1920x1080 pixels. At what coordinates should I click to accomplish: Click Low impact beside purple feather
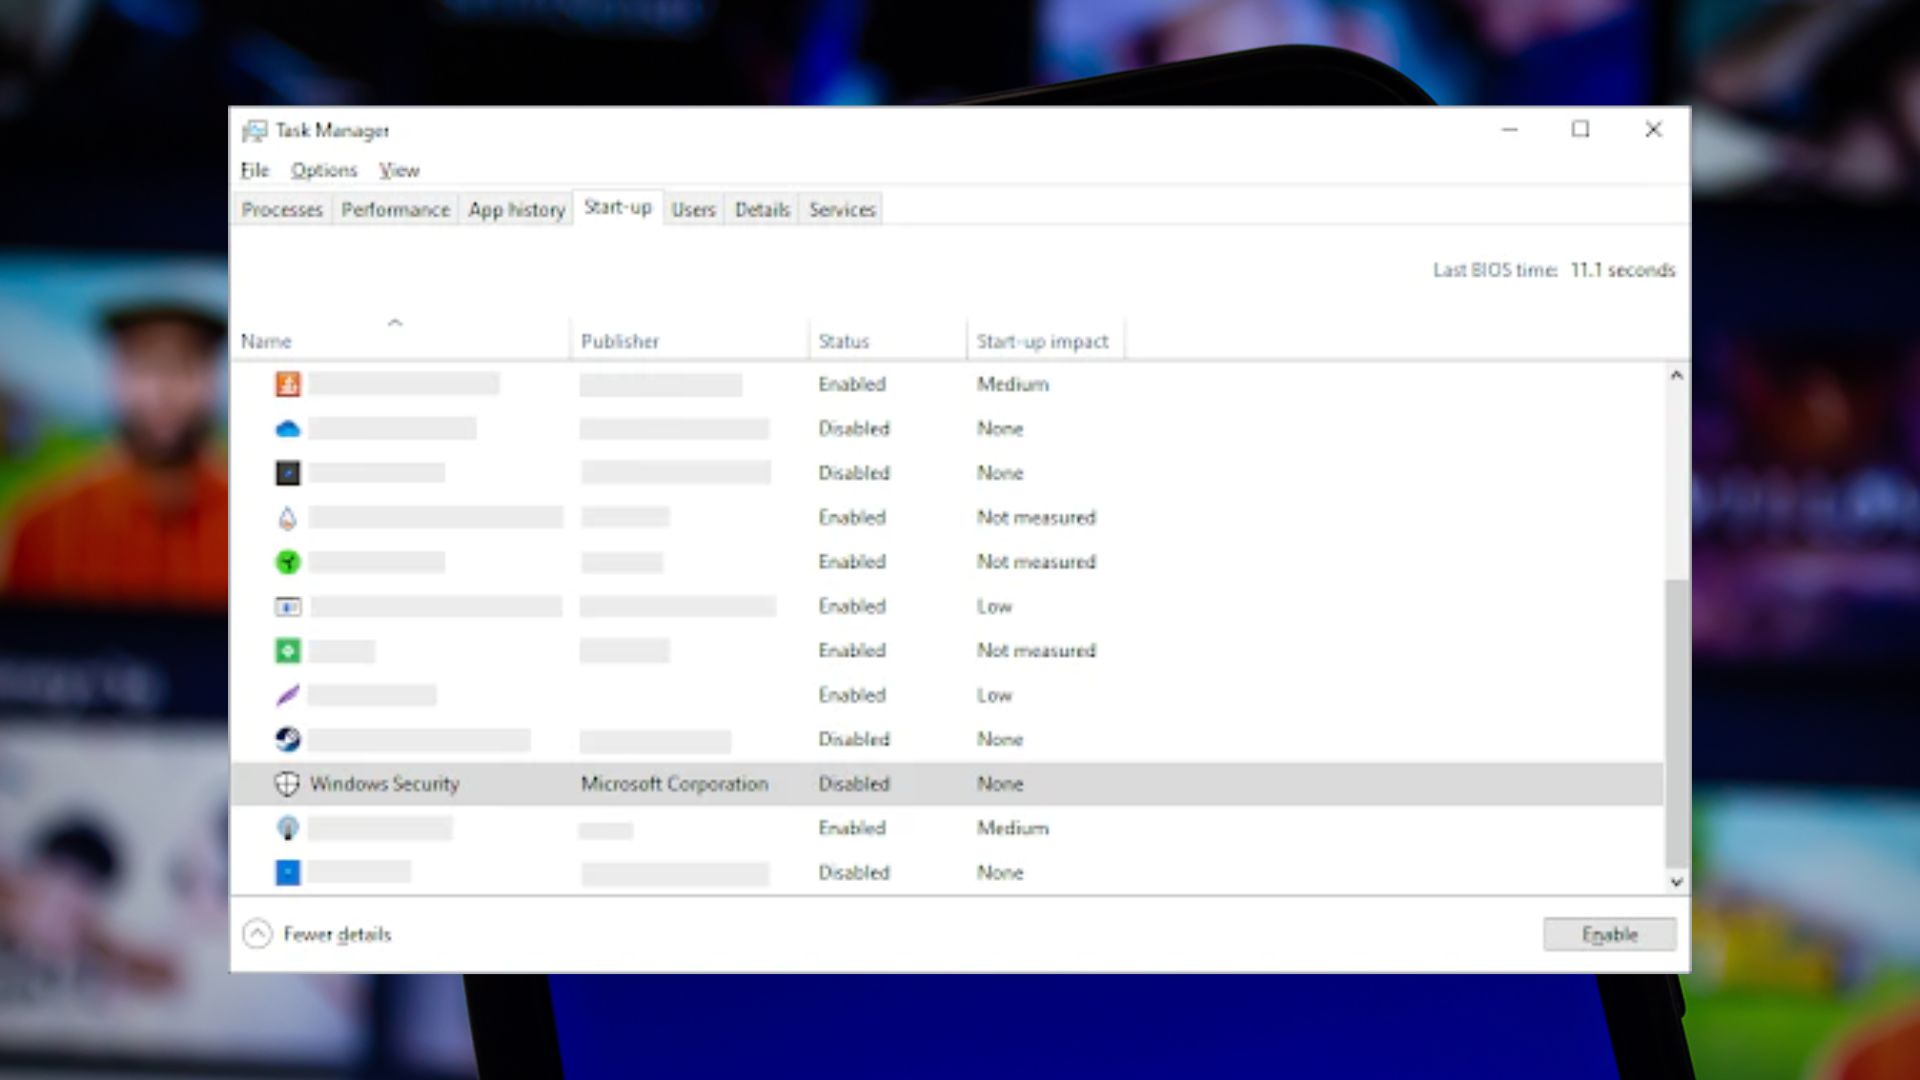coord(995,695)
